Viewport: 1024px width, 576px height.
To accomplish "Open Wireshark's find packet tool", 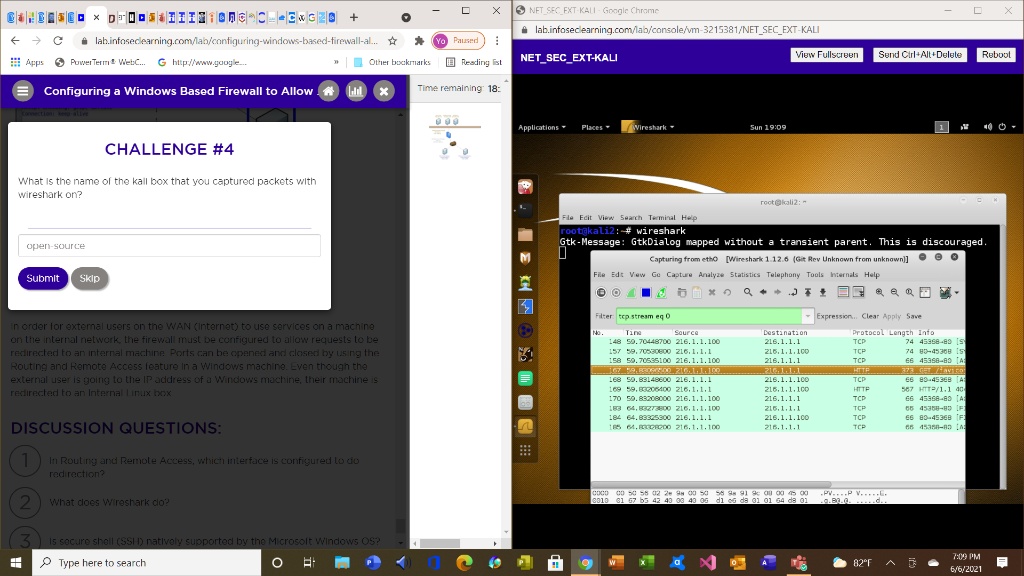I will click(x=748, y=292).
